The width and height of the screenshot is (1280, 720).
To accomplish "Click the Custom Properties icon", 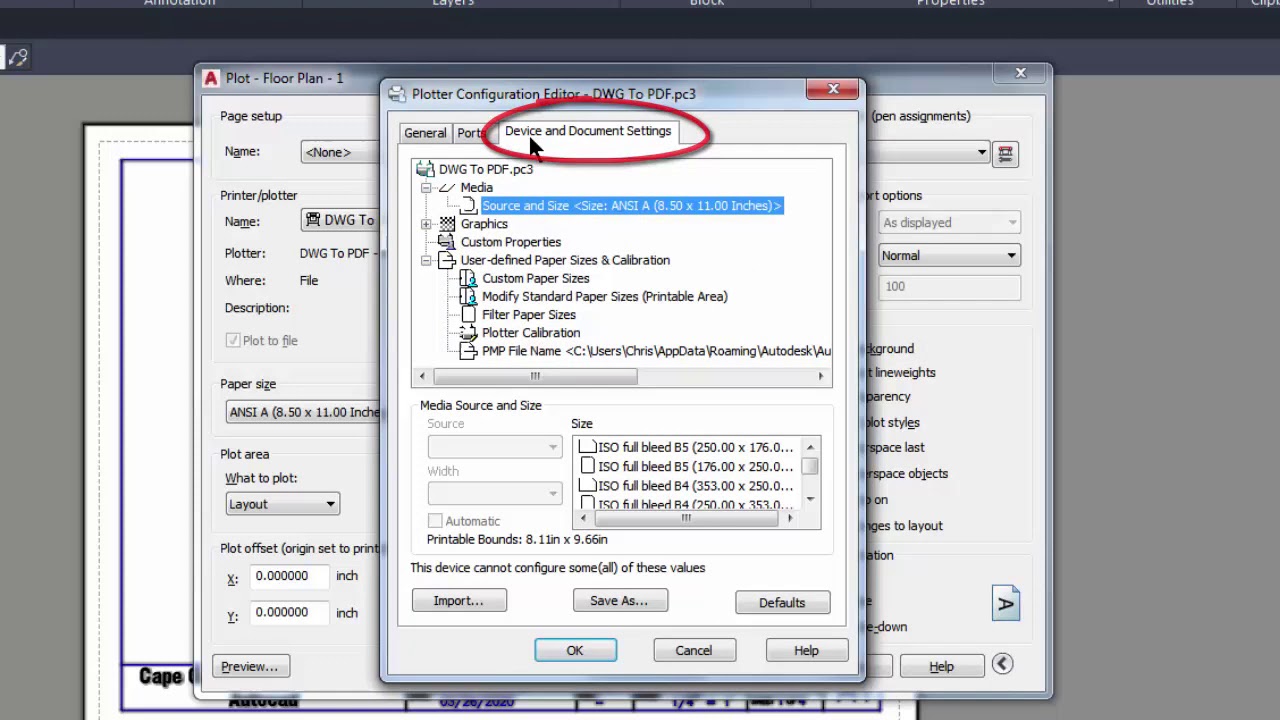I will pyautogui.click(x=447, y=242).
